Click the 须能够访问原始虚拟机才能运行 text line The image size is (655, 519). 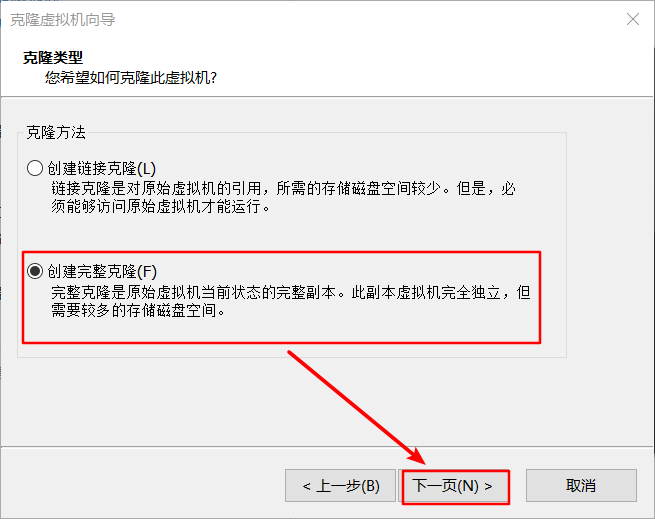click(x=161, y=206)
